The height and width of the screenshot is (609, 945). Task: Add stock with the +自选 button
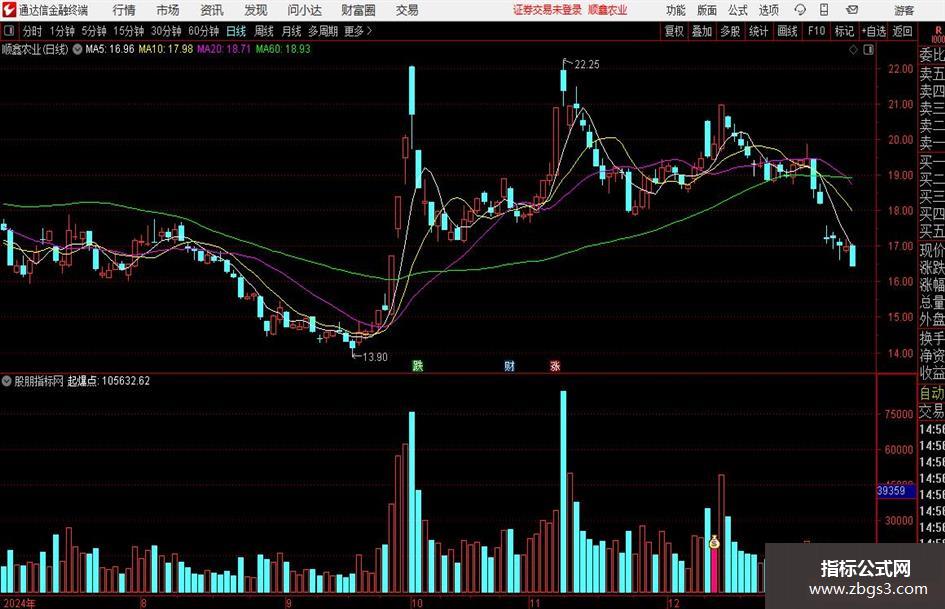pos(873,31)
